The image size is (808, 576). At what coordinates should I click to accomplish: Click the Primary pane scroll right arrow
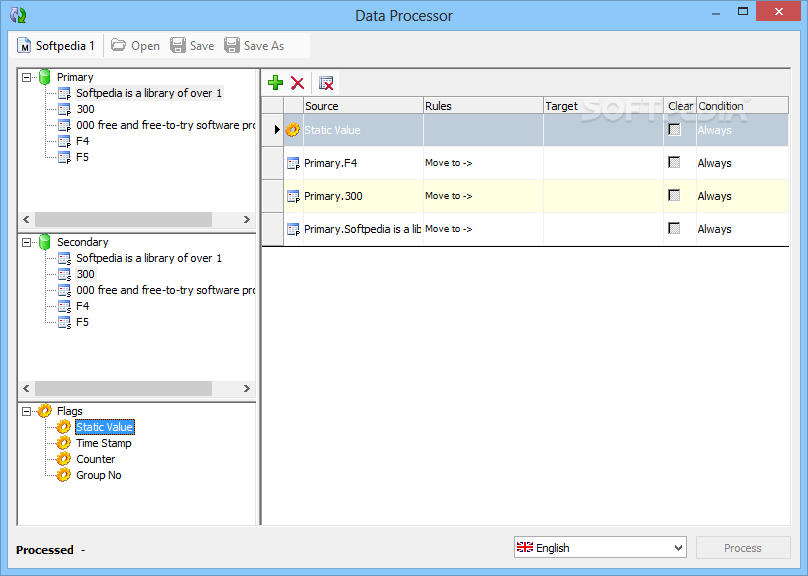tap(247, 219)
